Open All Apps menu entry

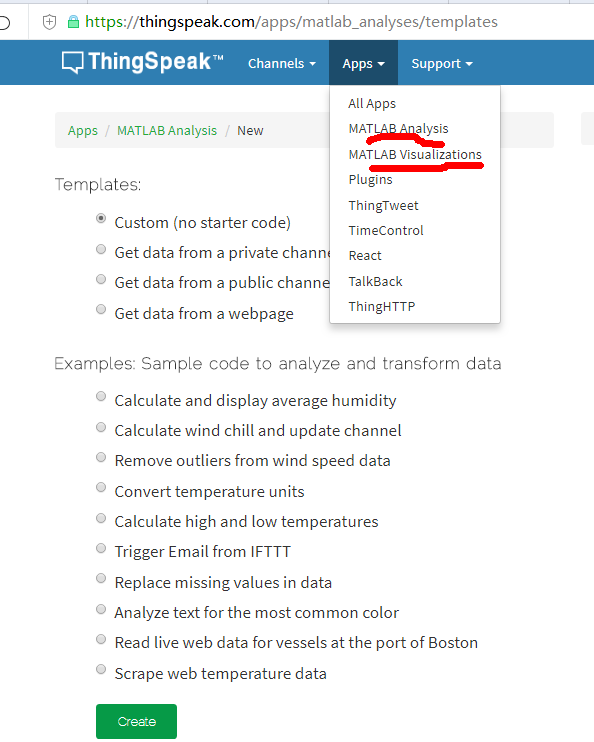tap(372, 104)
